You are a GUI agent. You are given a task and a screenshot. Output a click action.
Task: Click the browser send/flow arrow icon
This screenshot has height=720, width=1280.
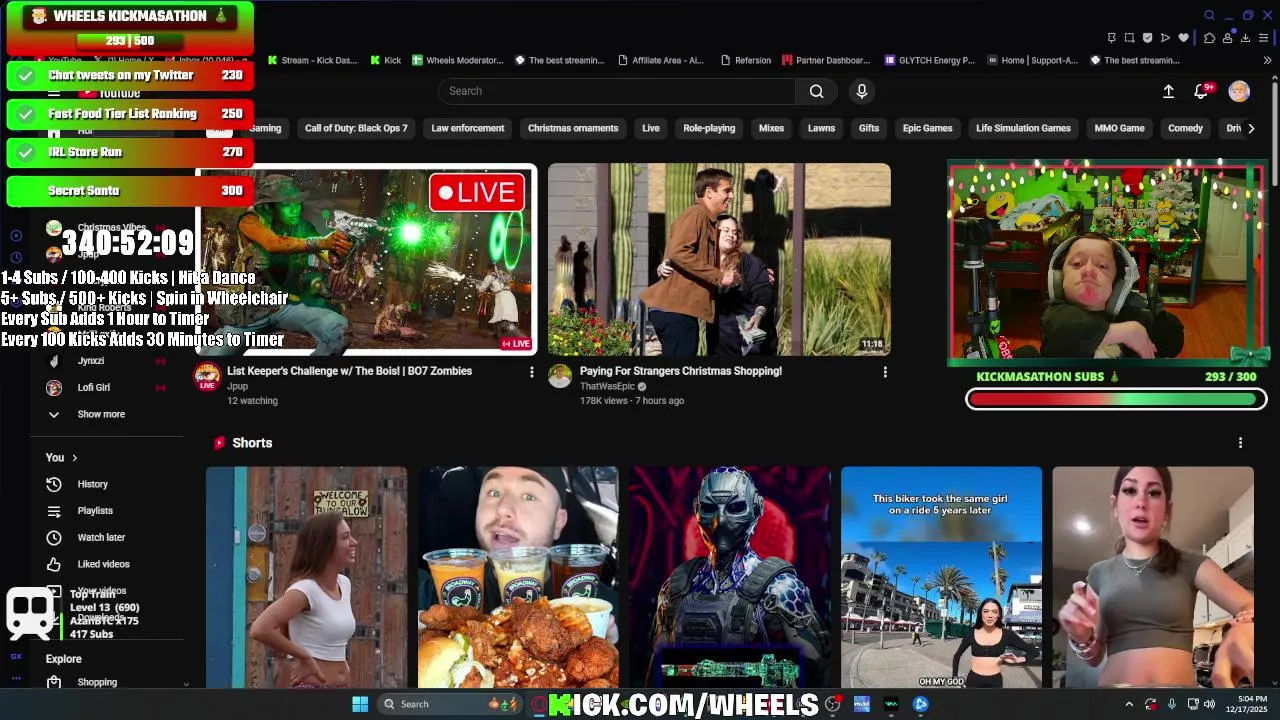[1165, 38]
